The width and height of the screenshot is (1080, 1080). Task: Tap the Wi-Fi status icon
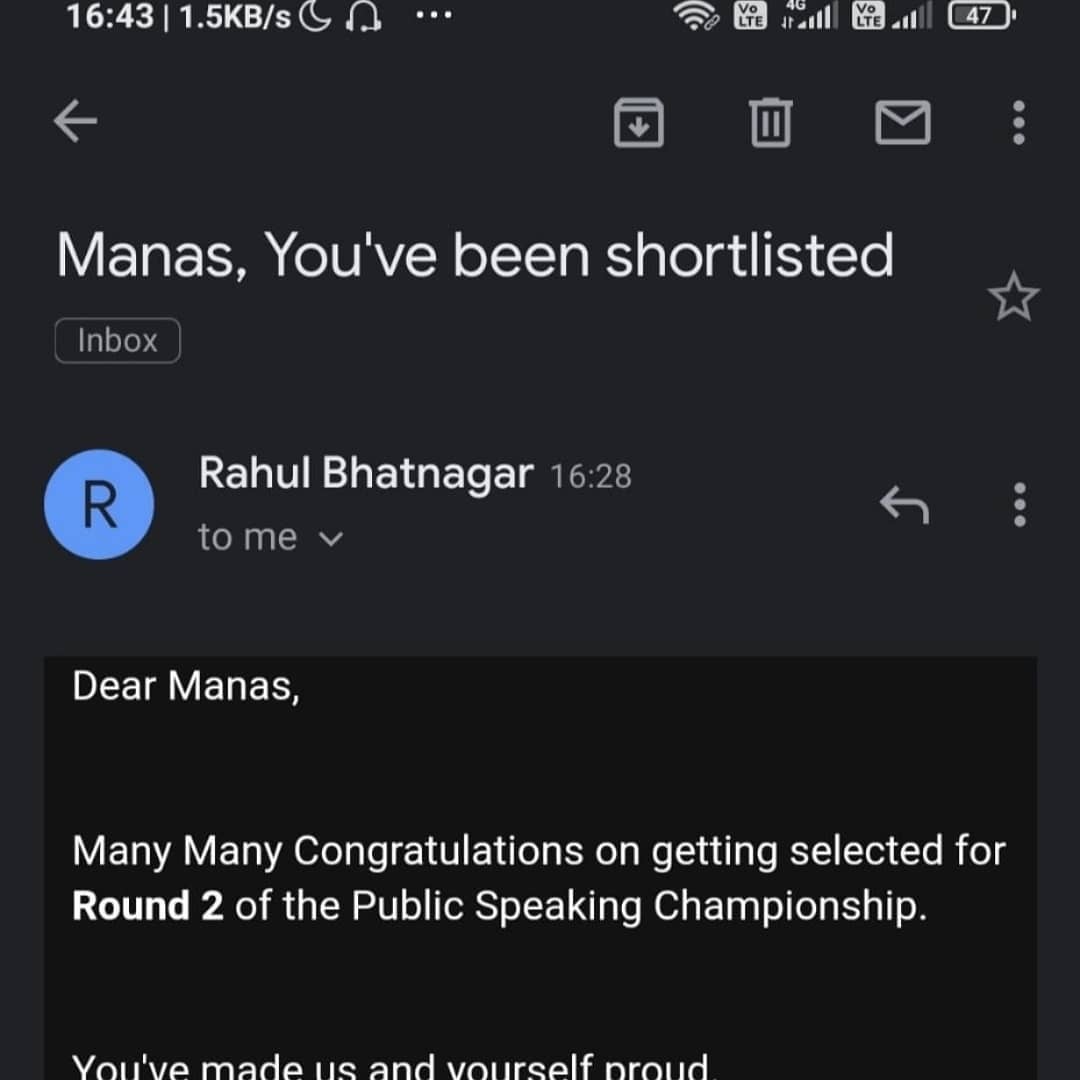point(696,17)
